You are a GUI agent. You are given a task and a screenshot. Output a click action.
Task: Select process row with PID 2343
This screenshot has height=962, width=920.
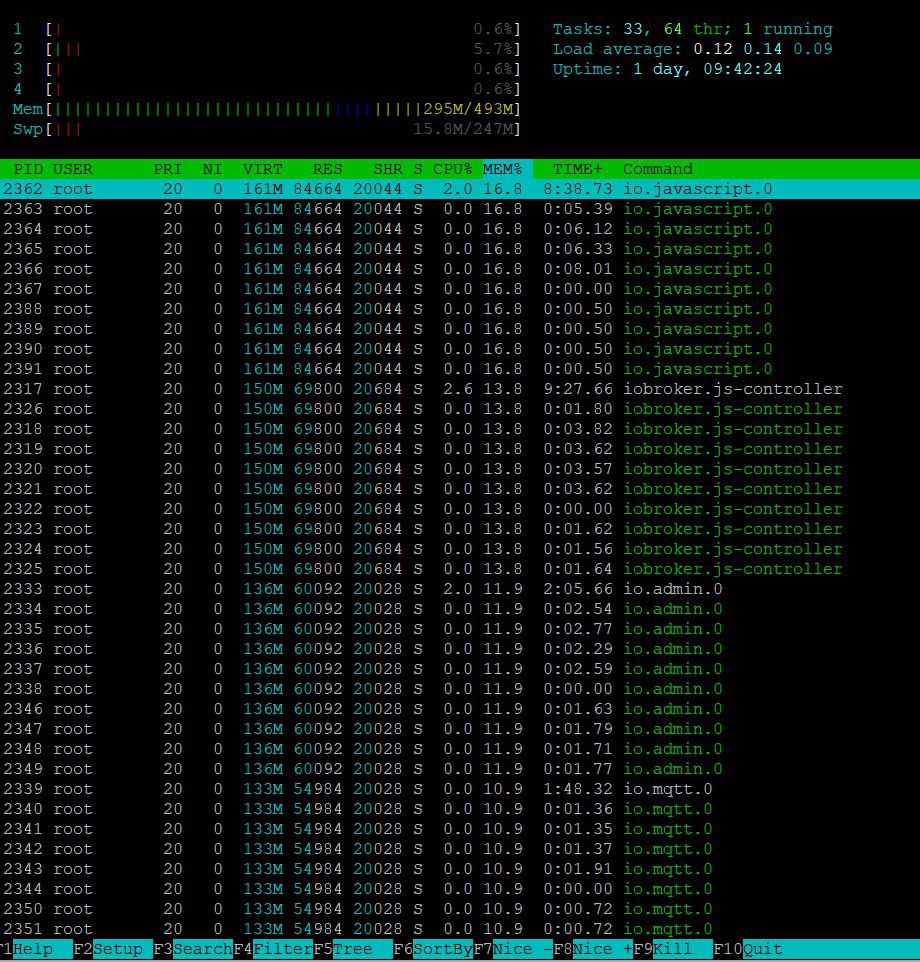click(x=460, y=869)
